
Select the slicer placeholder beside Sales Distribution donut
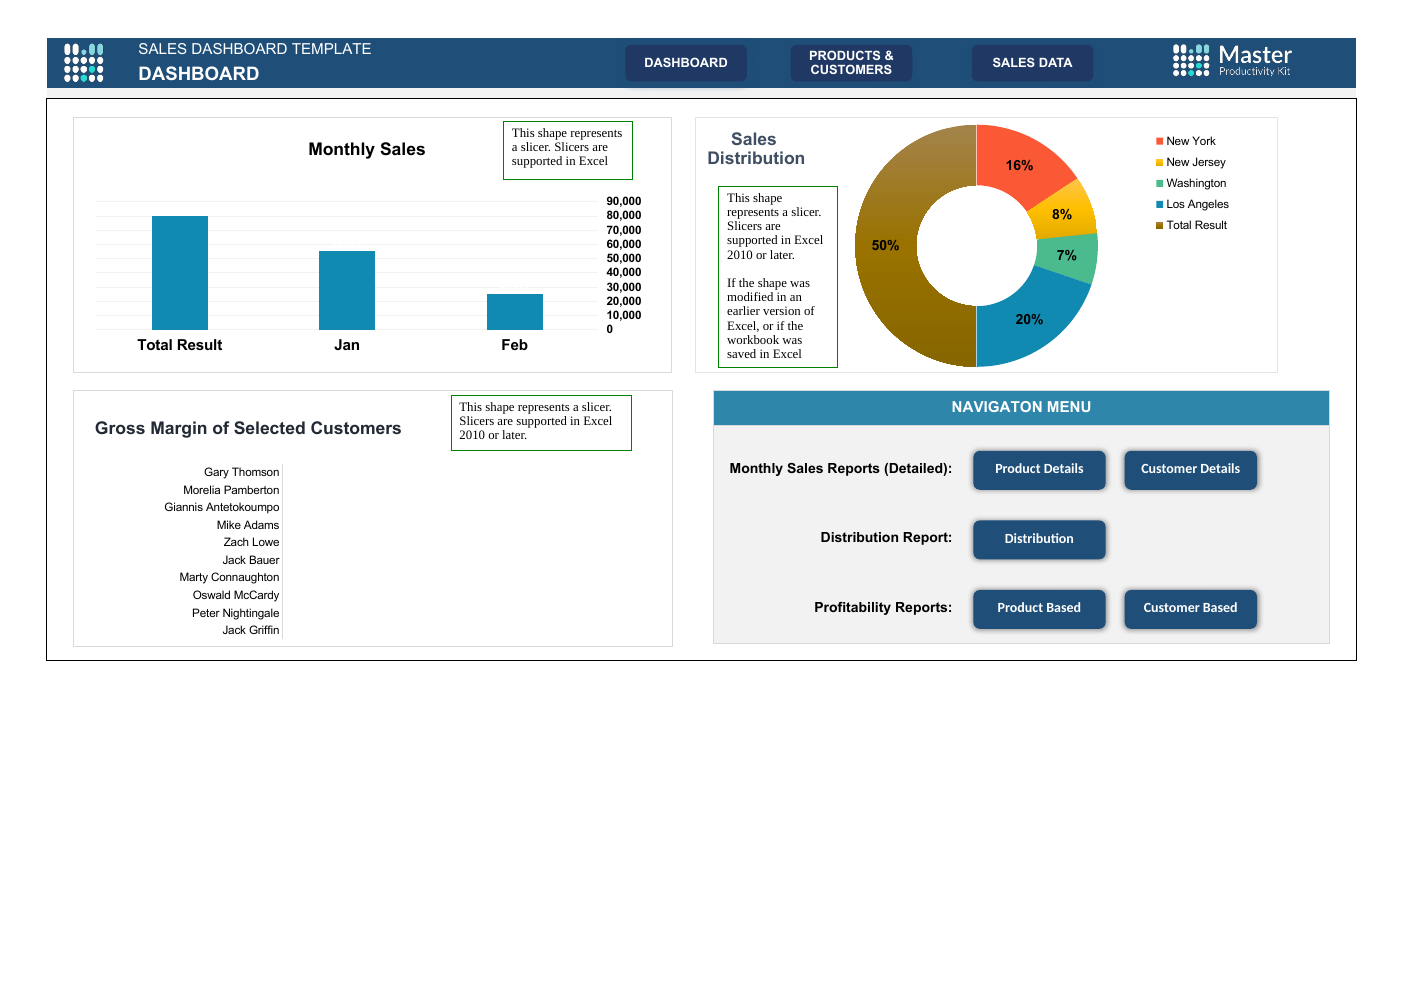coord(778,277)
